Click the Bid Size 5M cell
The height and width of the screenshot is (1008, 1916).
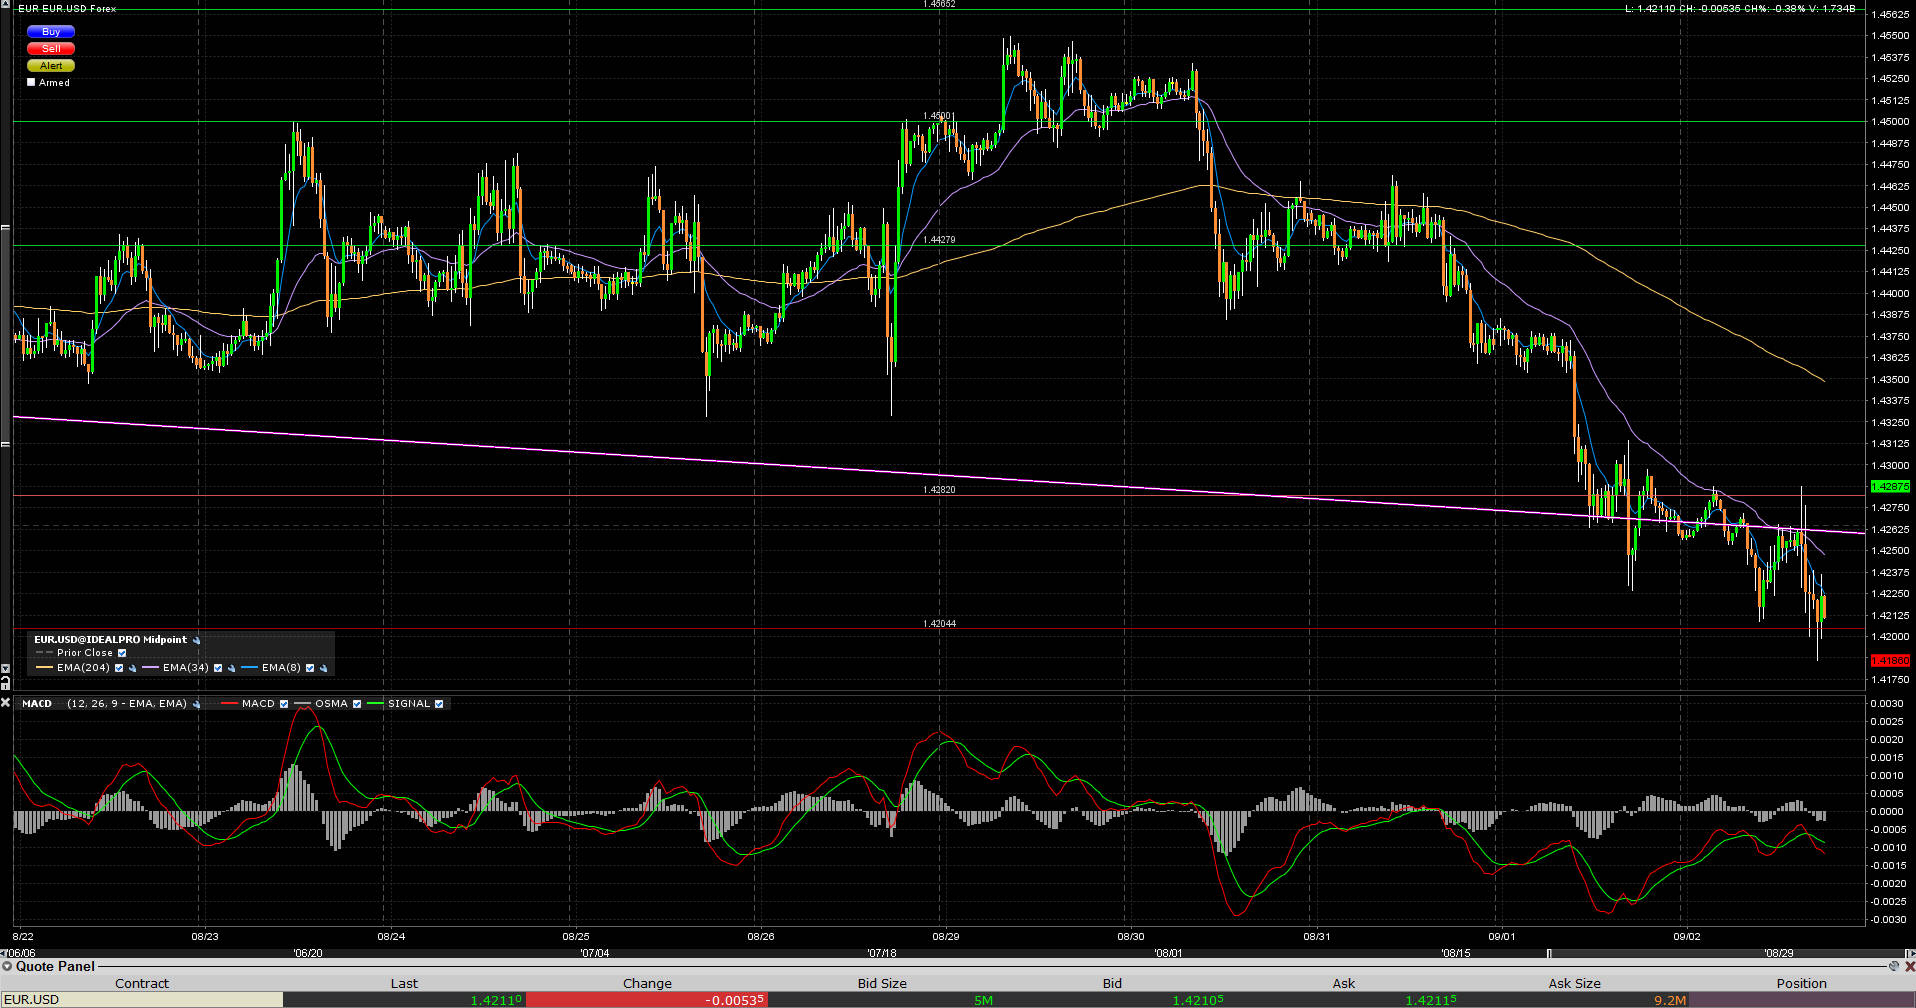882,1000
